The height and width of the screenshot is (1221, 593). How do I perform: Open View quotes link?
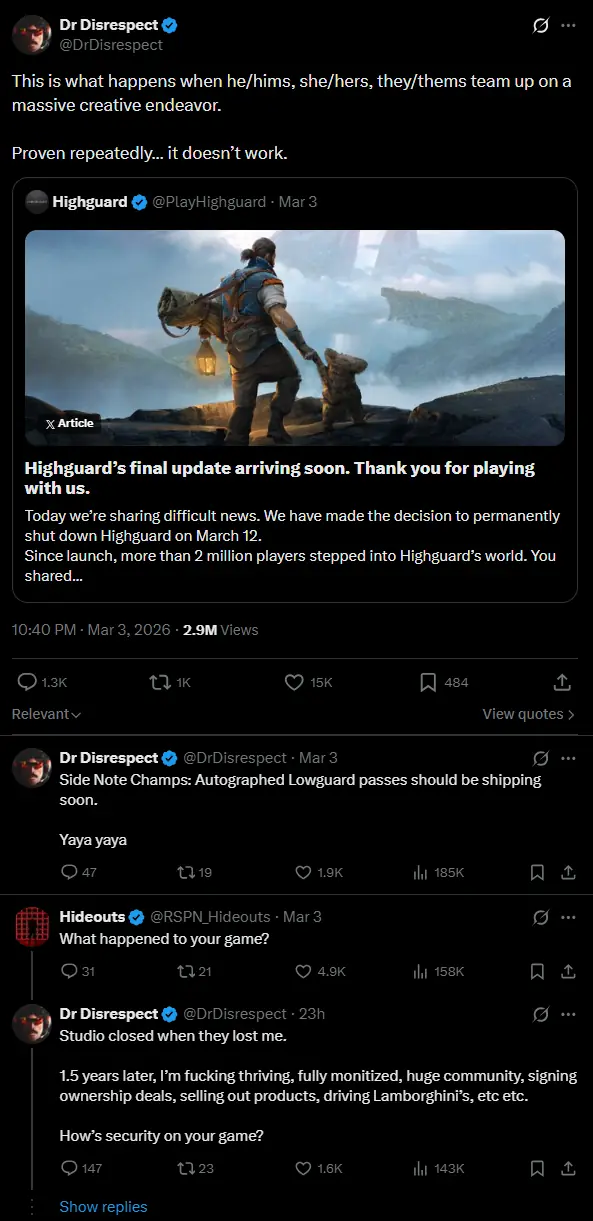point(529,714)
